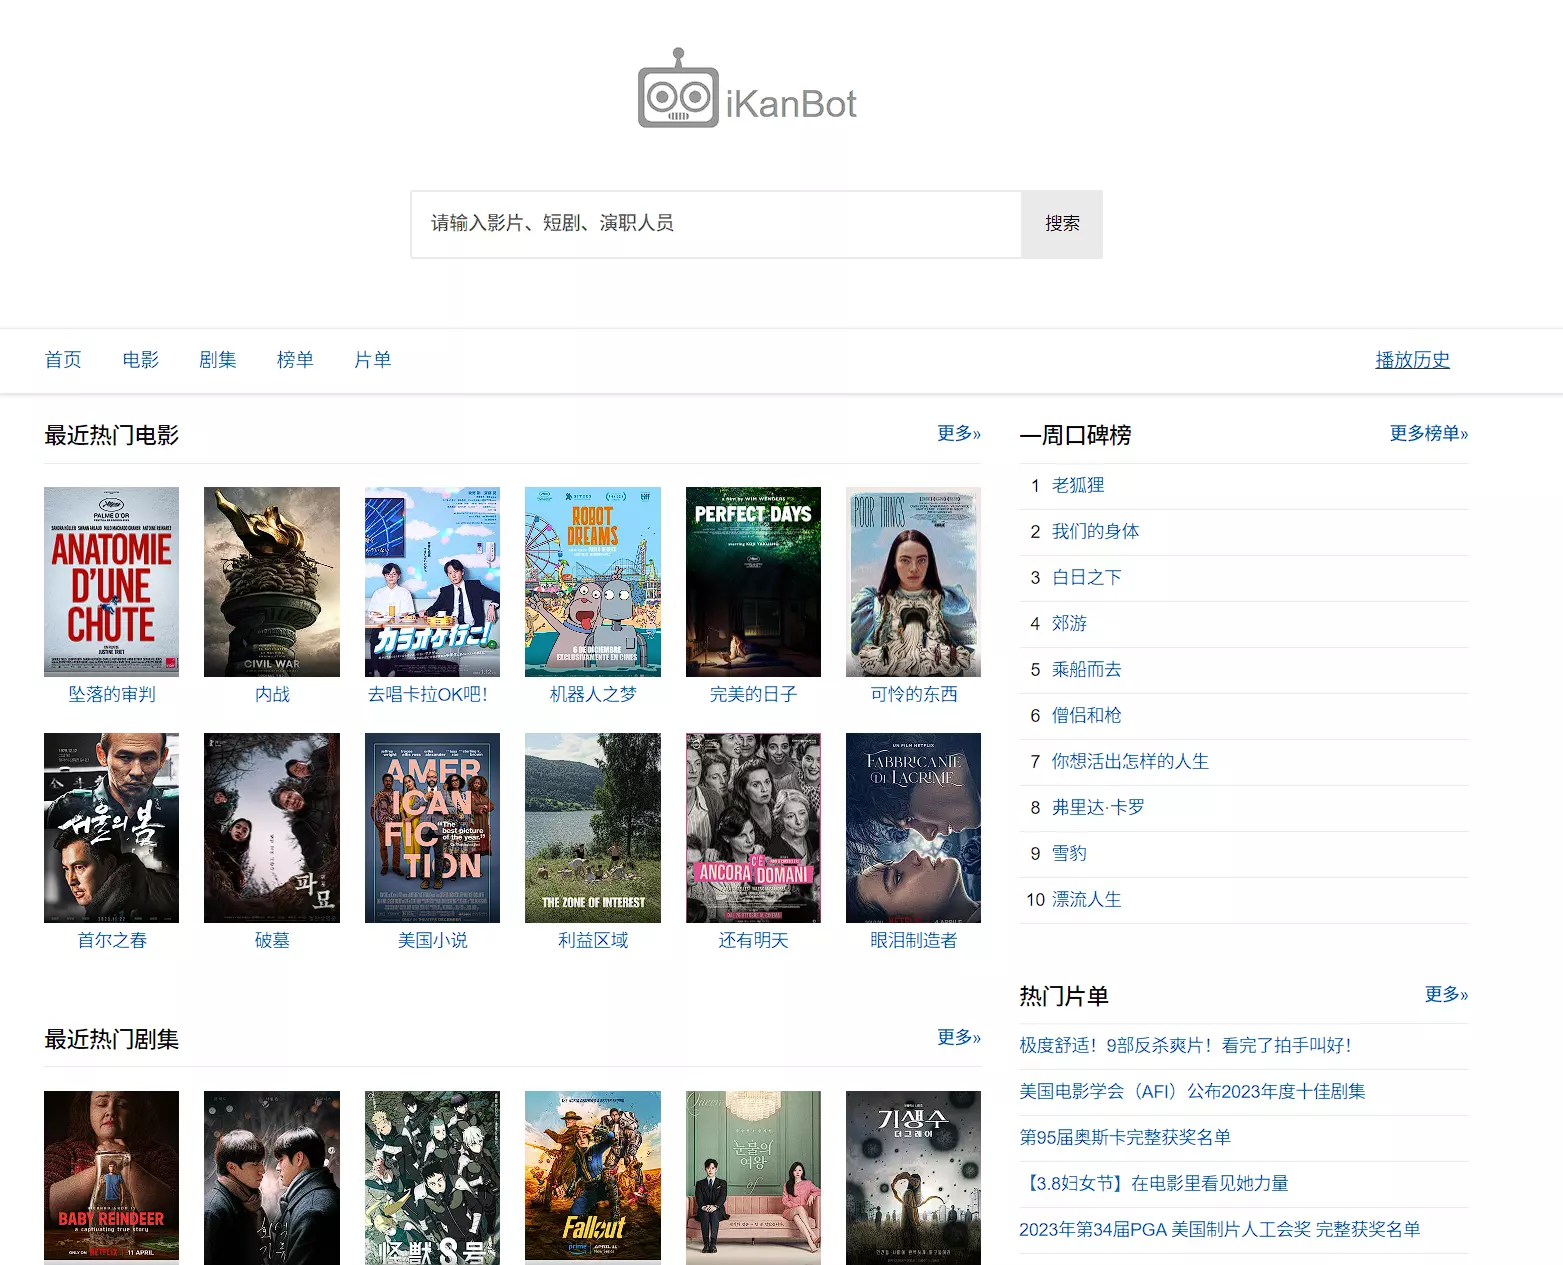Select The Zone of Interest poster
This screenshot has height=1265, width=1563.
click(592, 827)
